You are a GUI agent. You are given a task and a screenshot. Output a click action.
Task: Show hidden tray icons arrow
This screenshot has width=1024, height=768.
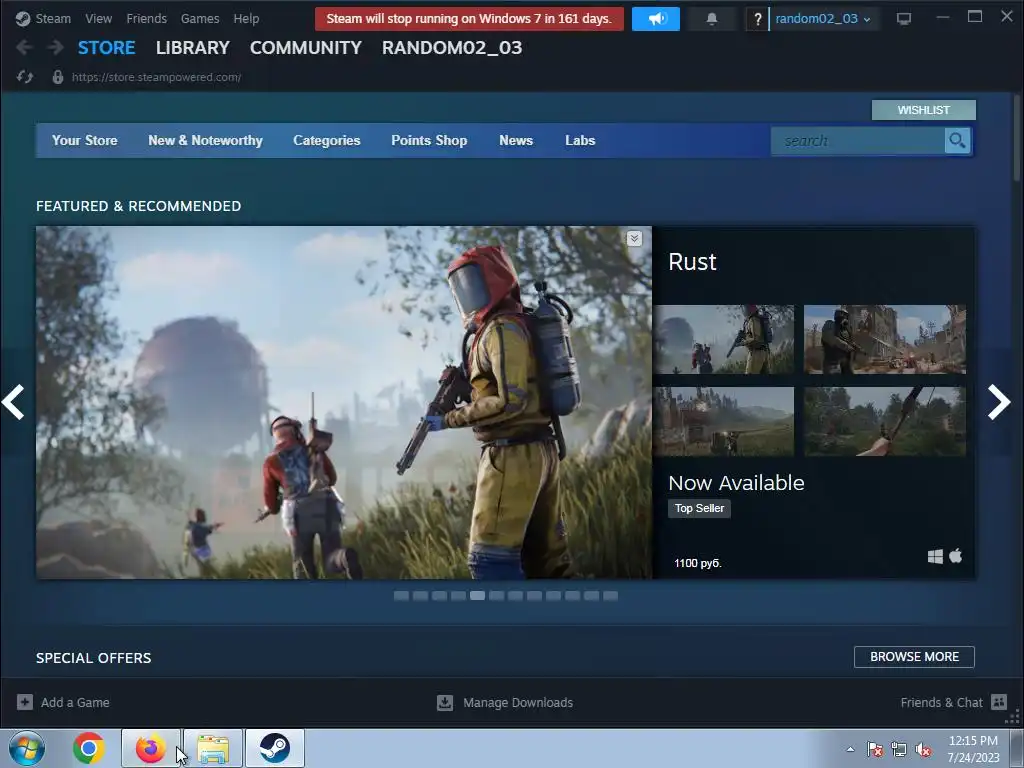850,749
